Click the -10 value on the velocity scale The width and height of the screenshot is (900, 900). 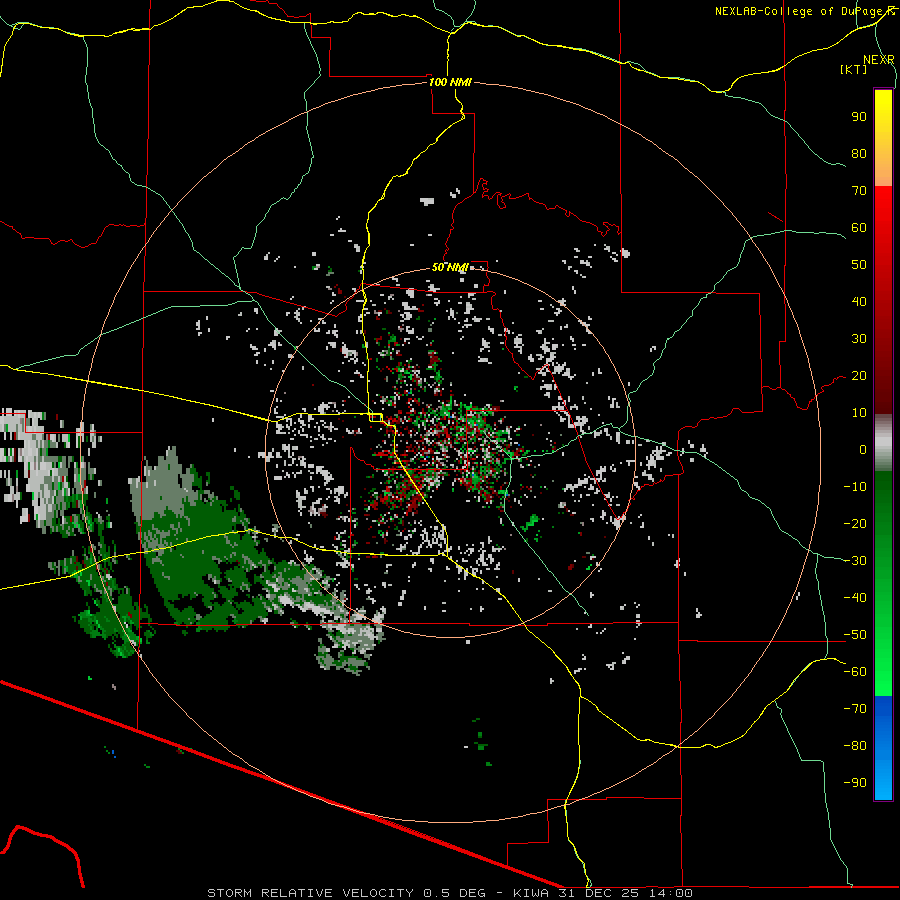click(x=855, y=487)
